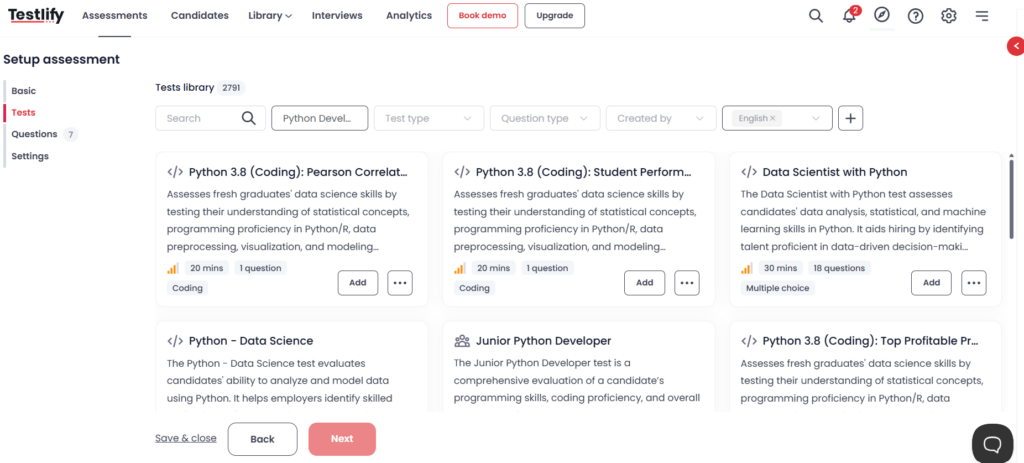Open the chat support widget

[992, 443]
